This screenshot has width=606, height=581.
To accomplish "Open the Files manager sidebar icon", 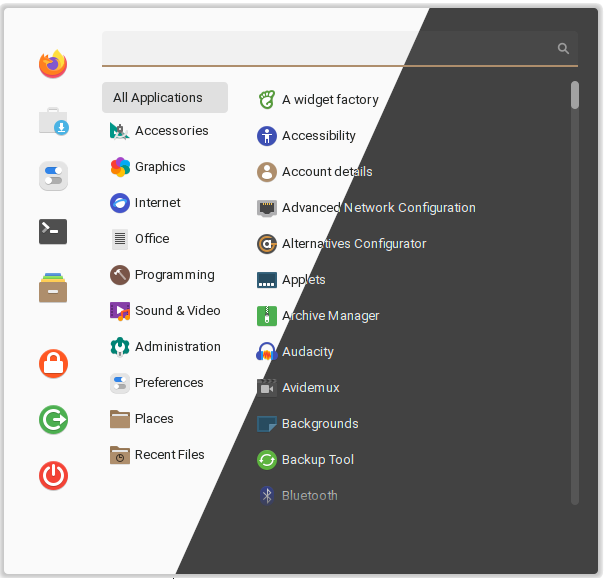I will 53,288.
